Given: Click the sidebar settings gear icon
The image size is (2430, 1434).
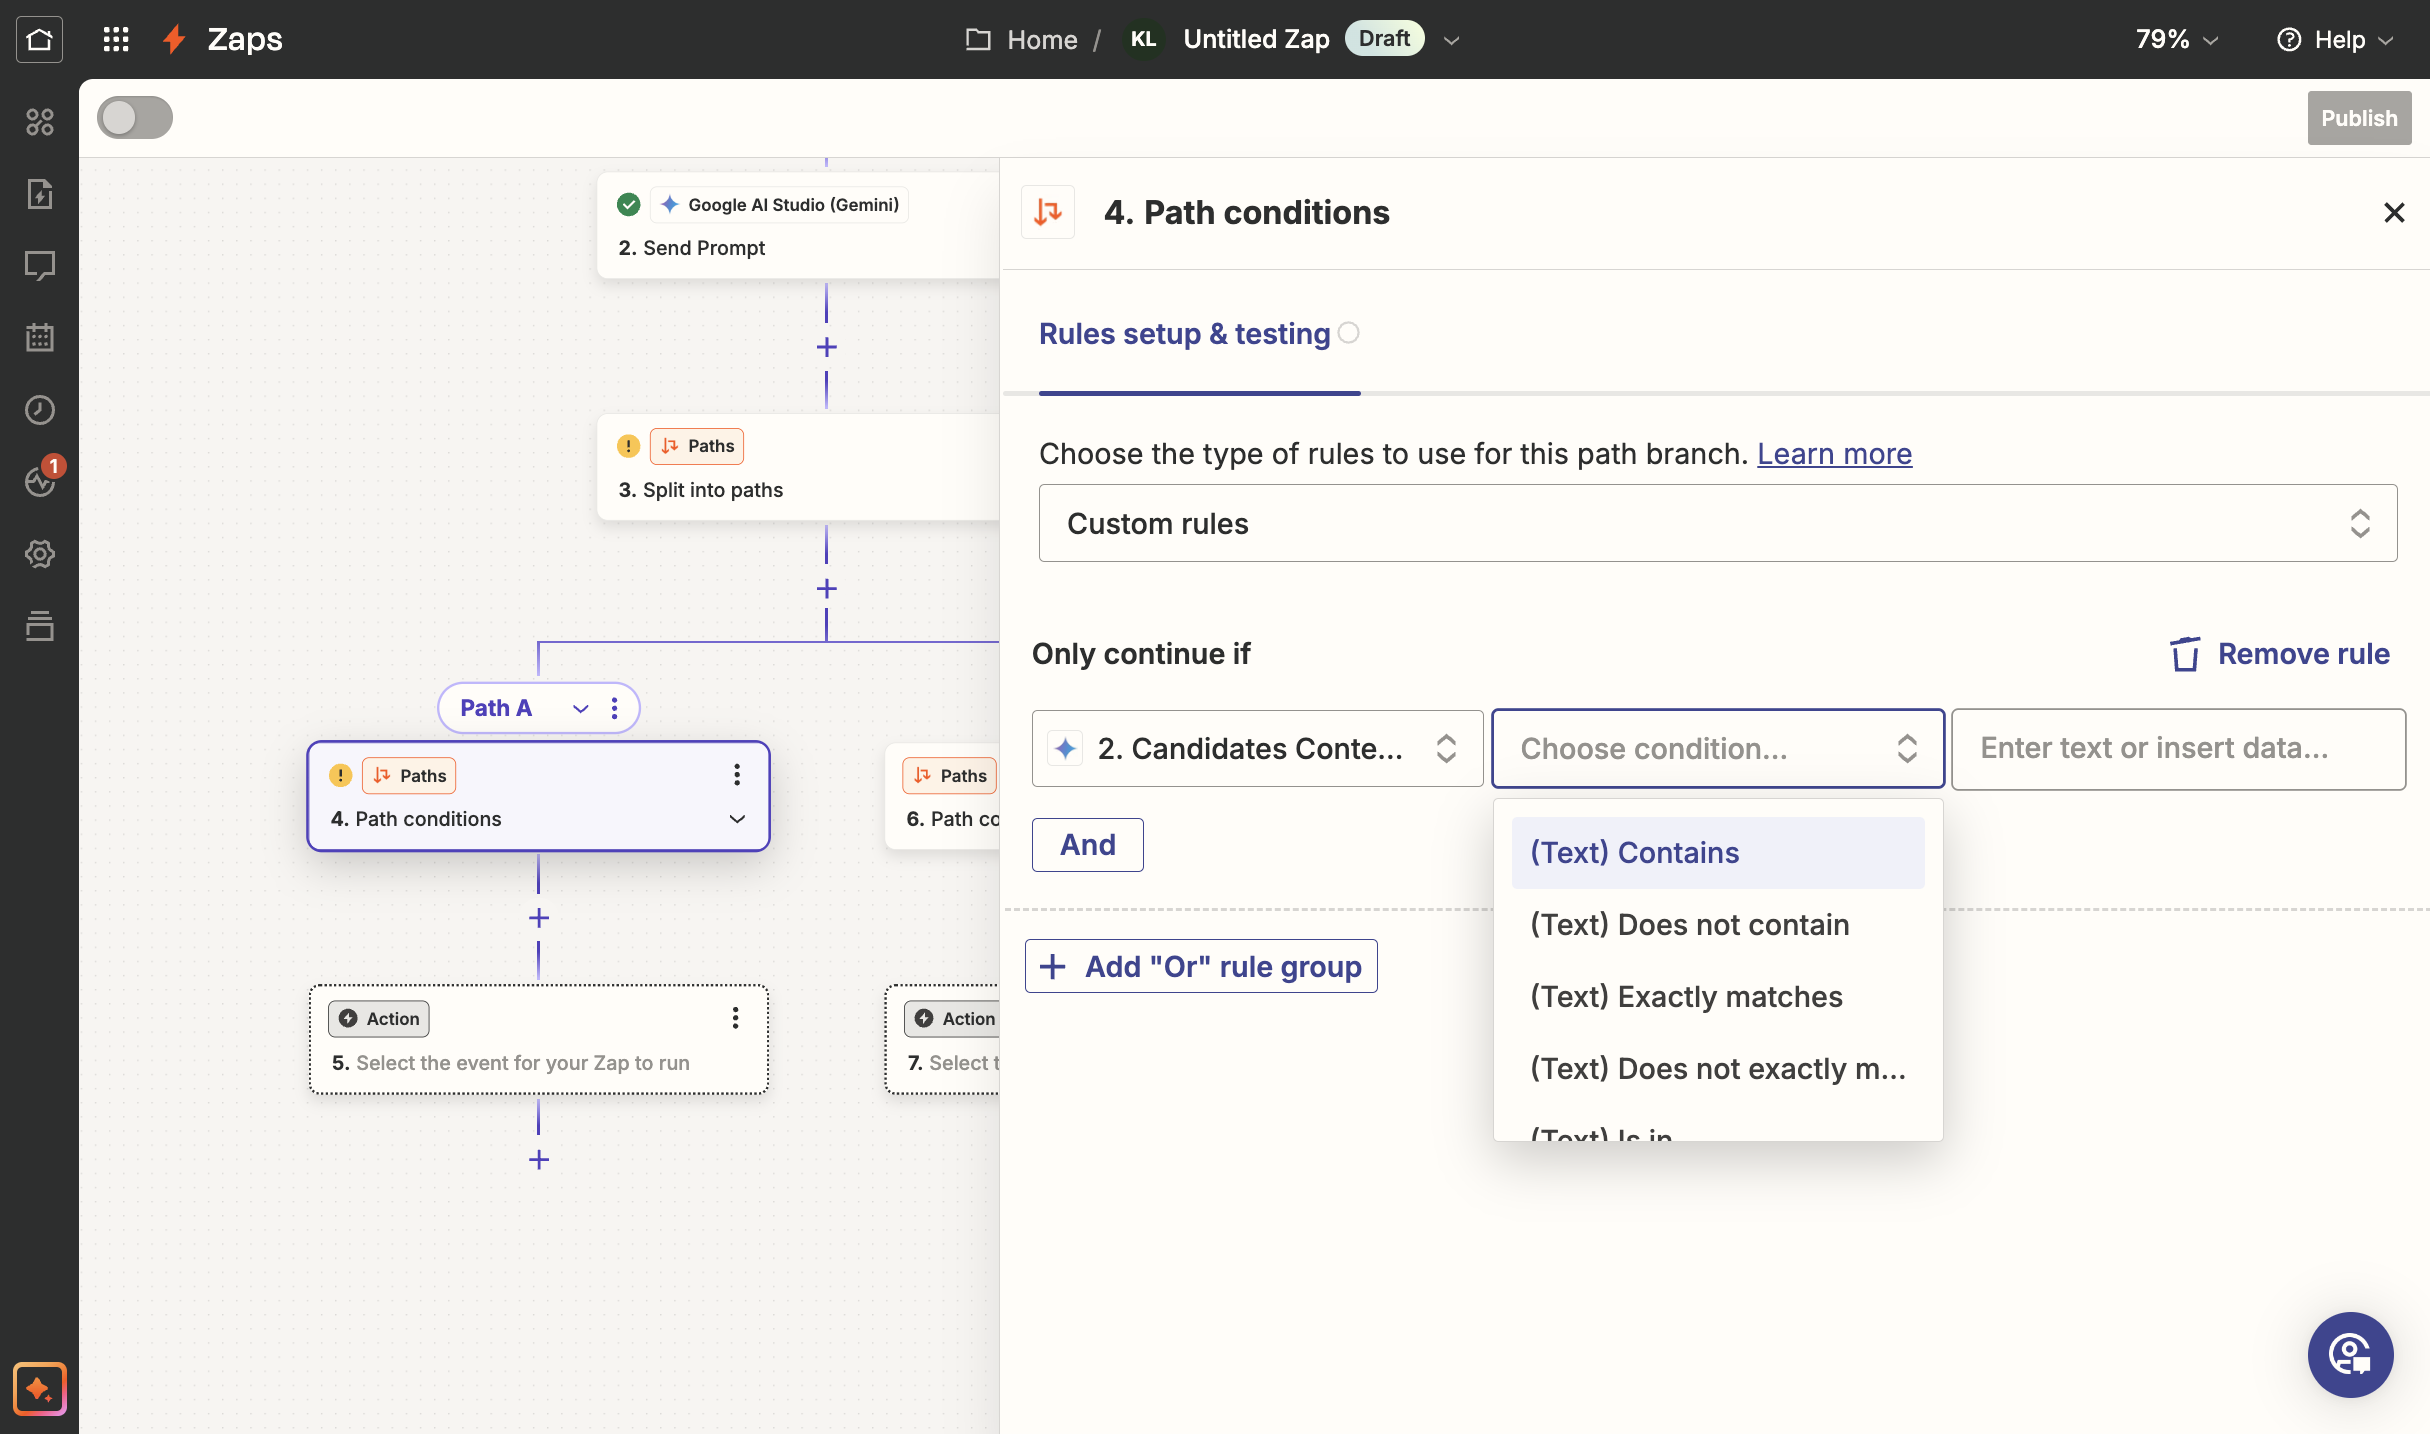Looking at the screenshot, I should 39,553.
